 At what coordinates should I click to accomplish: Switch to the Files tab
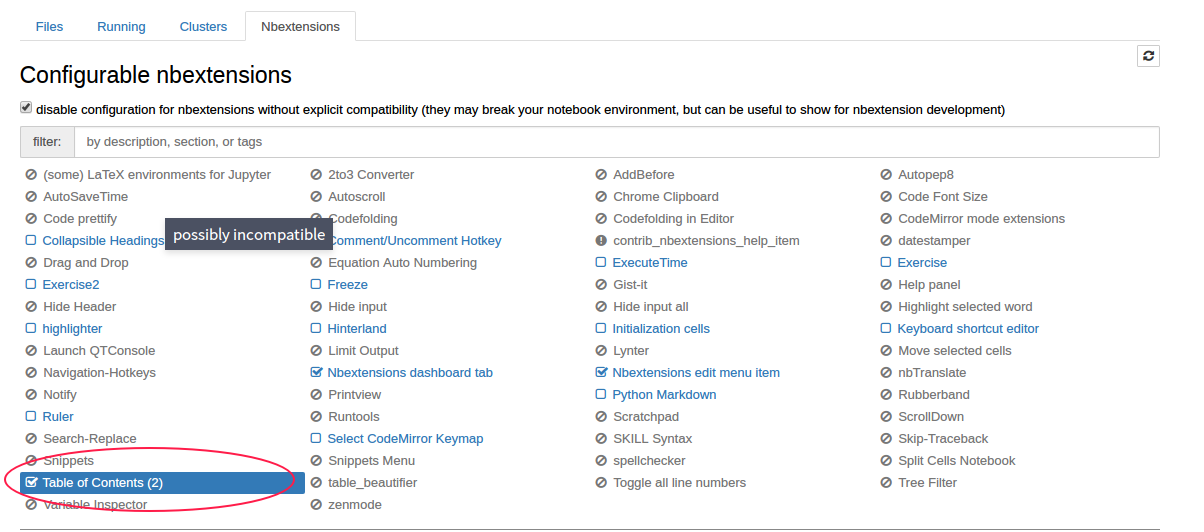(x=49, y=27)
